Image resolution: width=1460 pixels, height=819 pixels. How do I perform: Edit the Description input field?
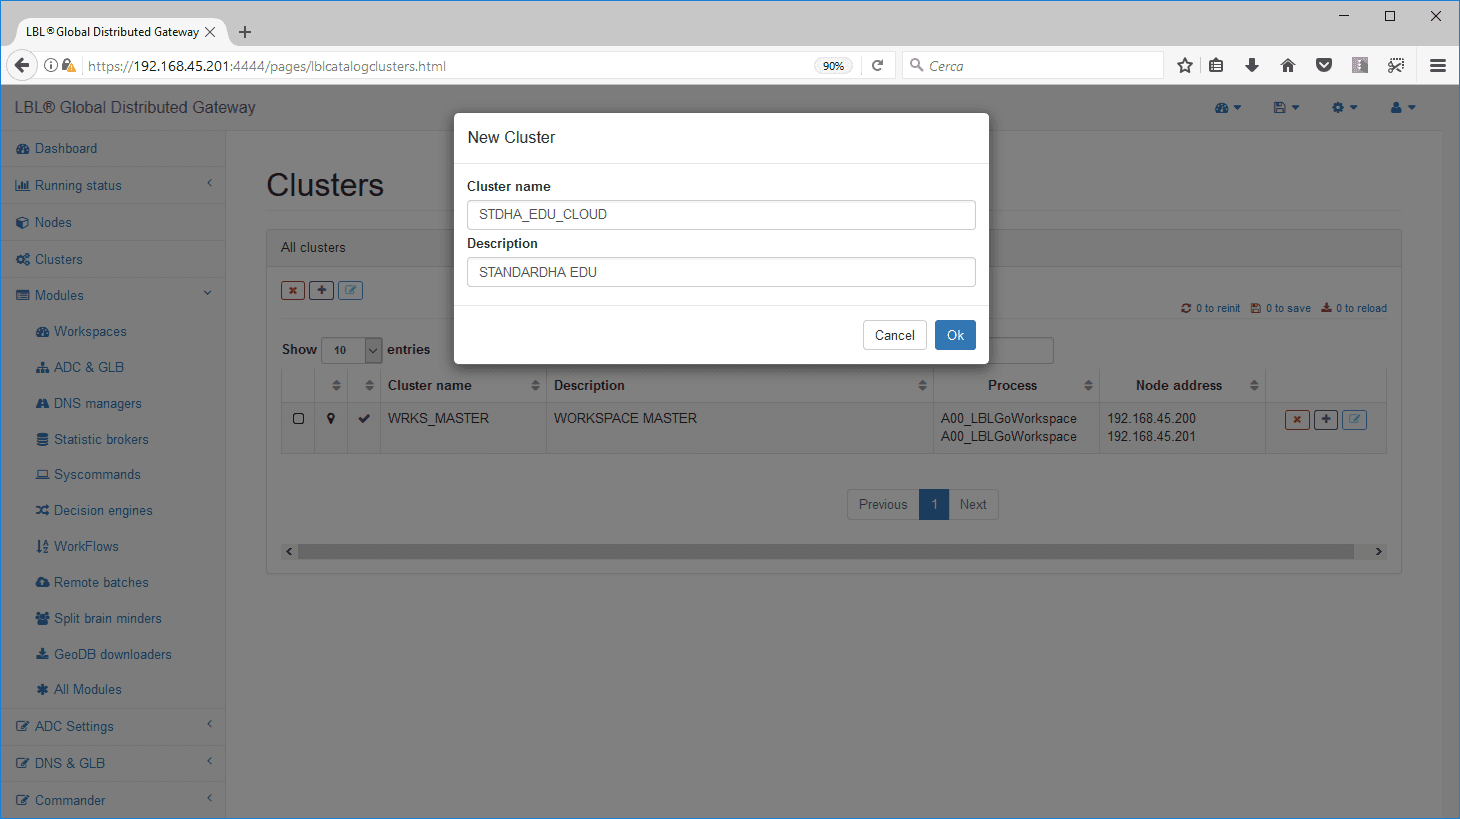point(721,272)
